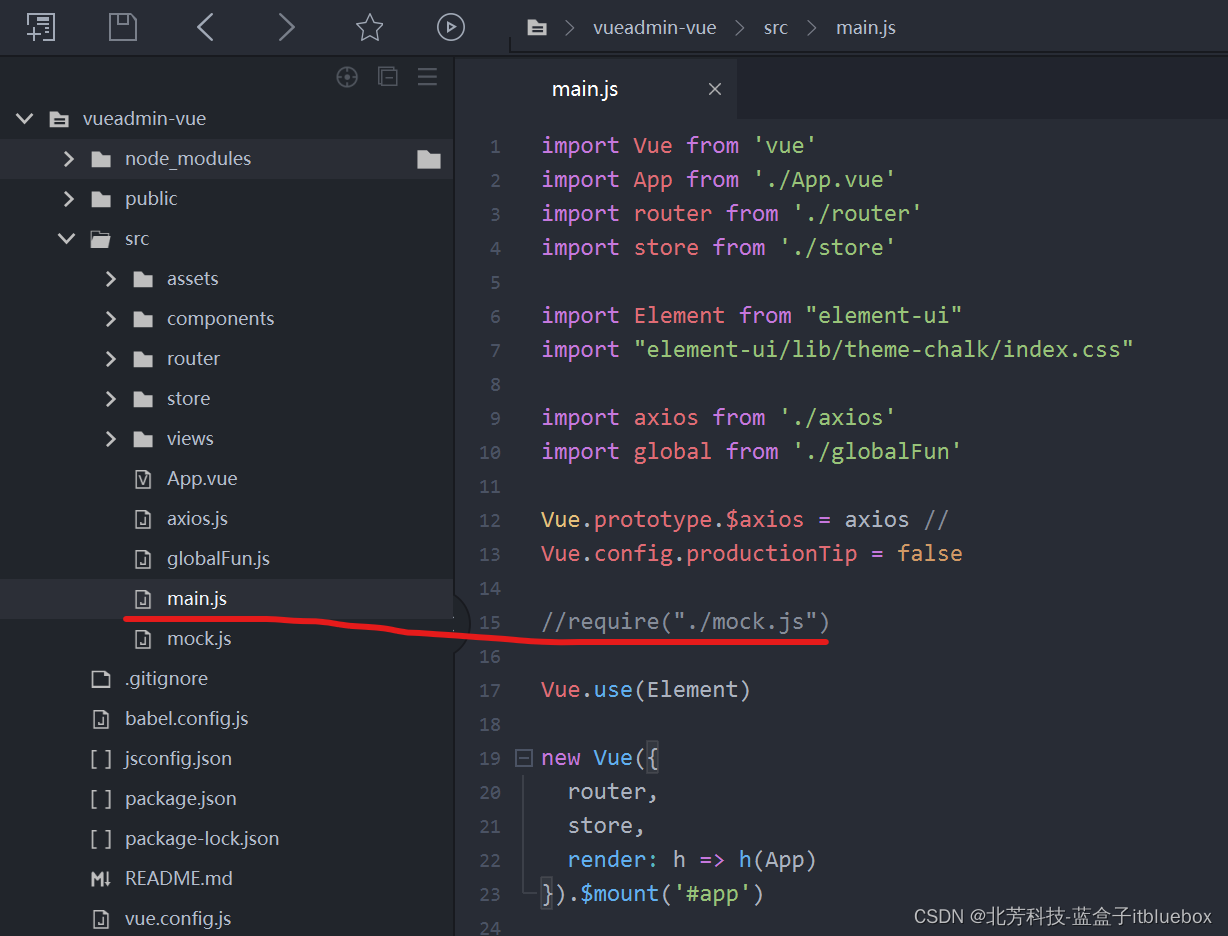Click the './globalFun' import string
Viewport: 1228px width, 936px height.
coord(877,452)
